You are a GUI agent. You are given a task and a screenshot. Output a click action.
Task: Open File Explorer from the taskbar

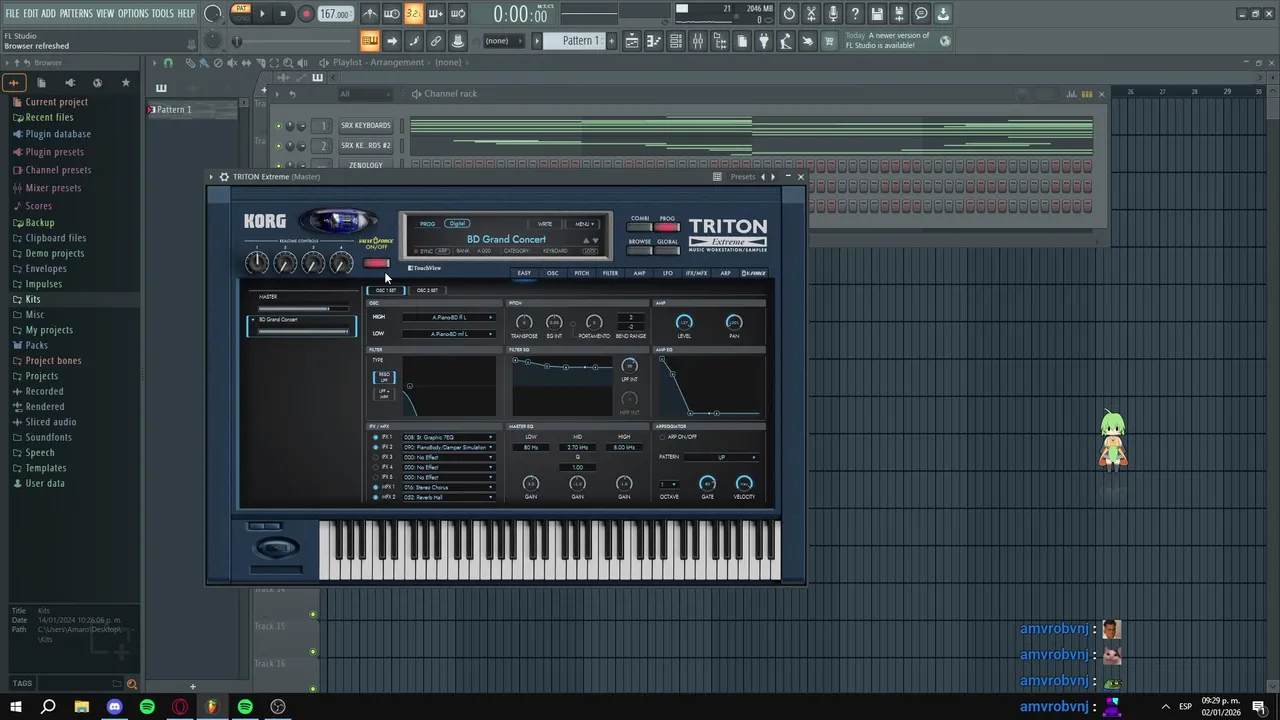81,707
